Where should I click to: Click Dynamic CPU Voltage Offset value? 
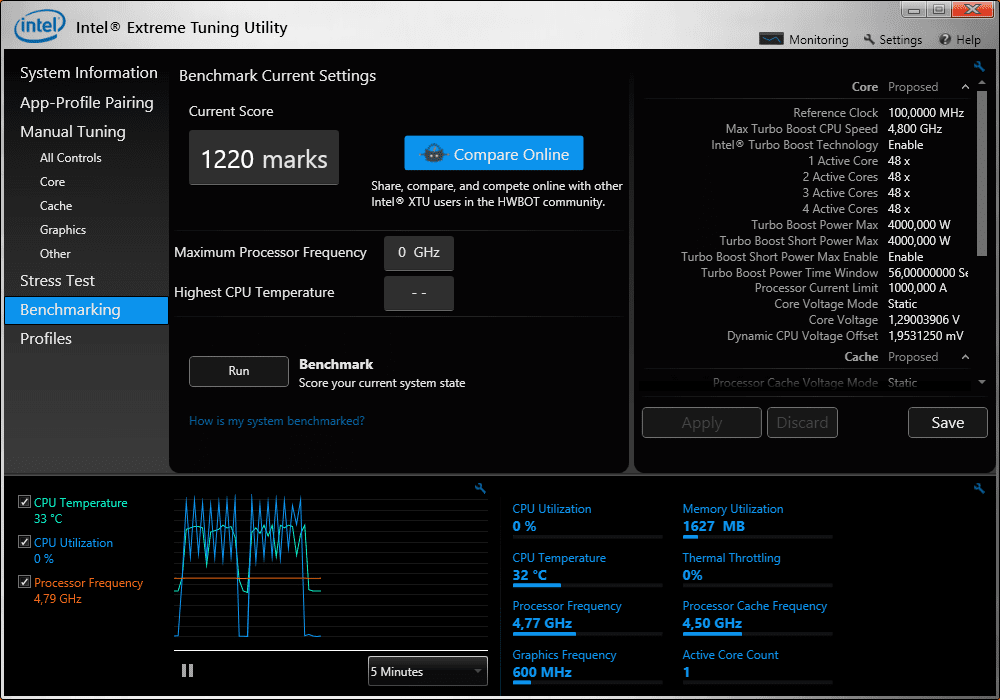(925, 336)
